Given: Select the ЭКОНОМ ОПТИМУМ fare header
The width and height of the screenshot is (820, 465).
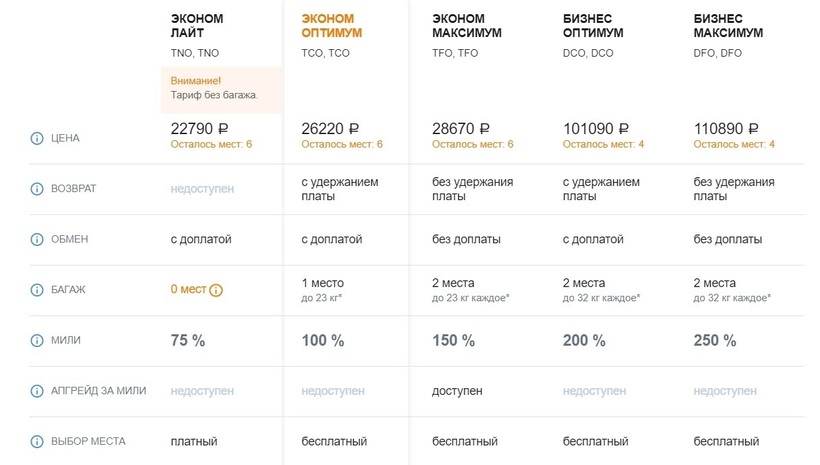Looking at the screenshot, I should [x=331, y=26].
